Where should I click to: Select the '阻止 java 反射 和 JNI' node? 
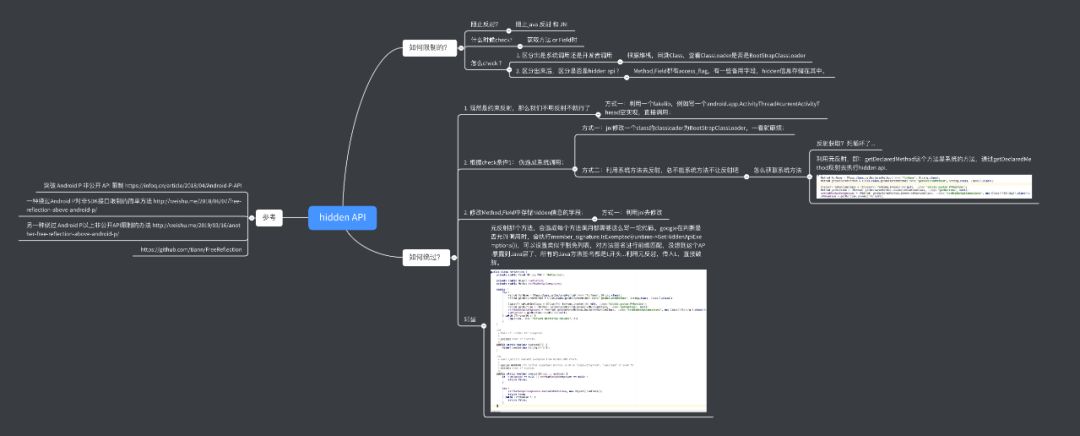pos(541,24)
